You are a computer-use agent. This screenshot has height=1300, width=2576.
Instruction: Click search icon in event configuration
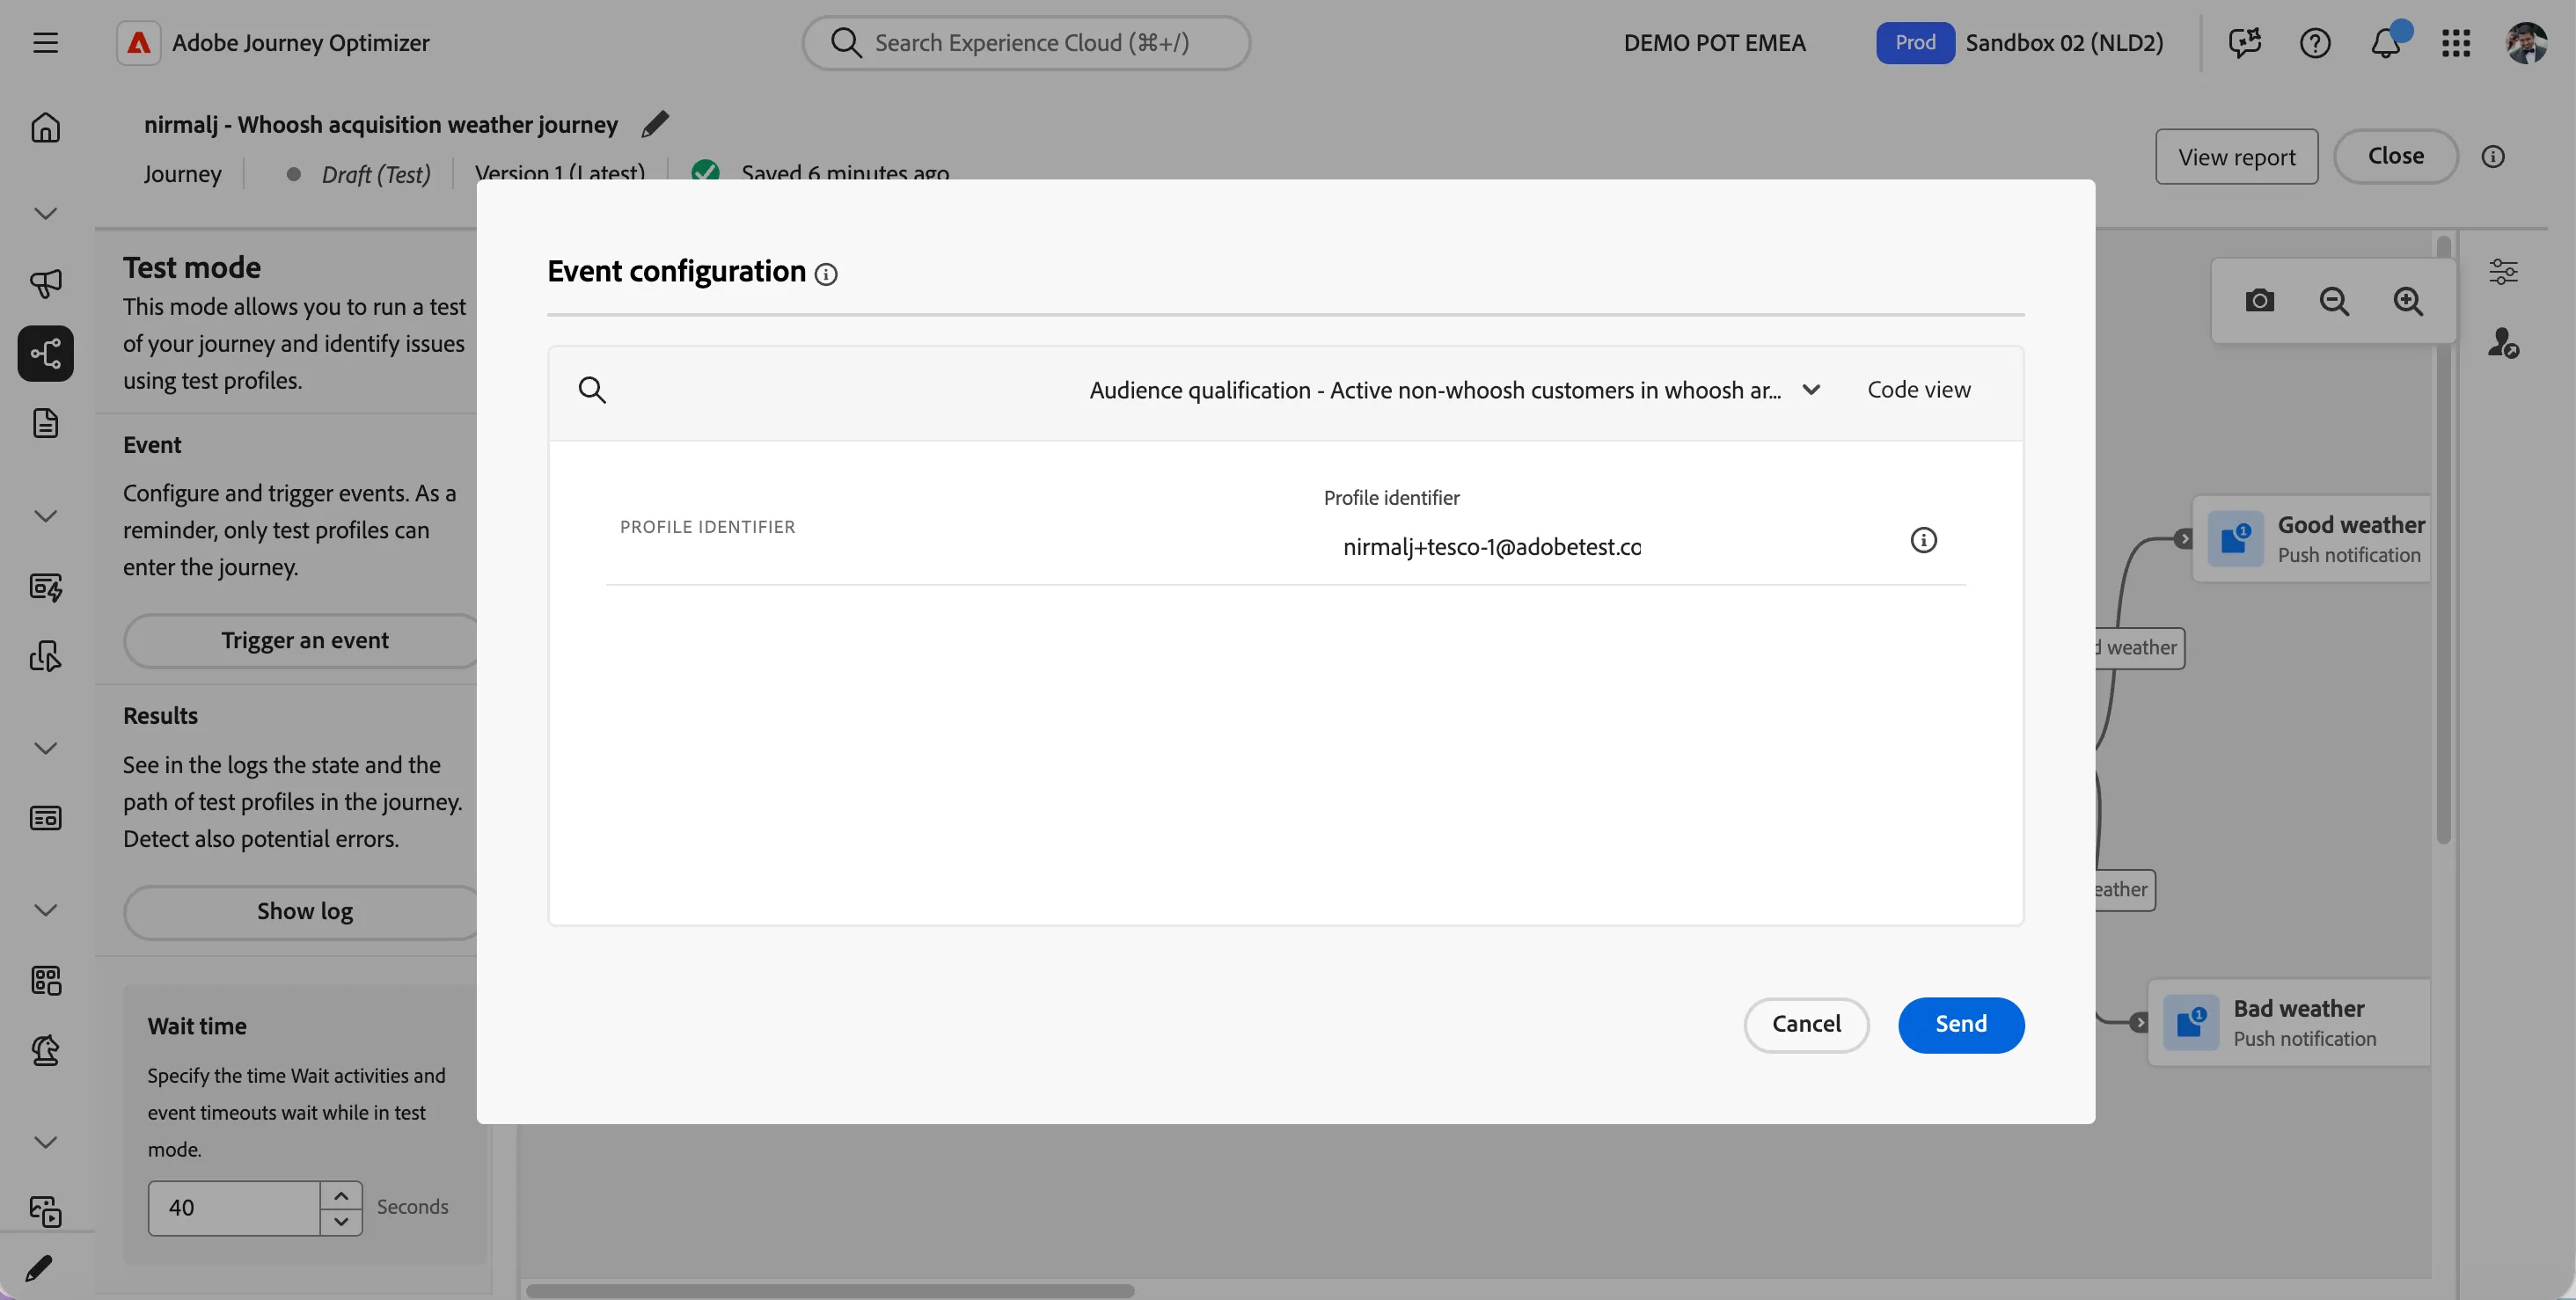pos(592,390)
